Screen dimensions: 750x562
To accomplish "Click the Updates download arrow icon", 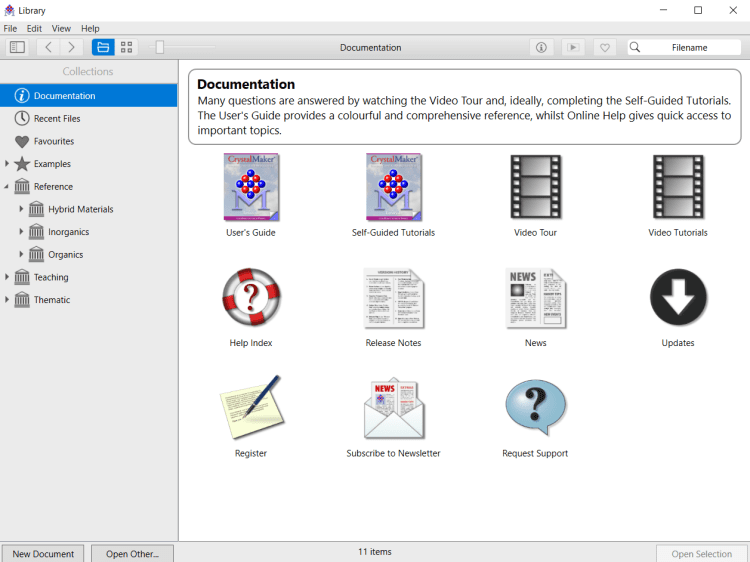I will click(678, 297).
